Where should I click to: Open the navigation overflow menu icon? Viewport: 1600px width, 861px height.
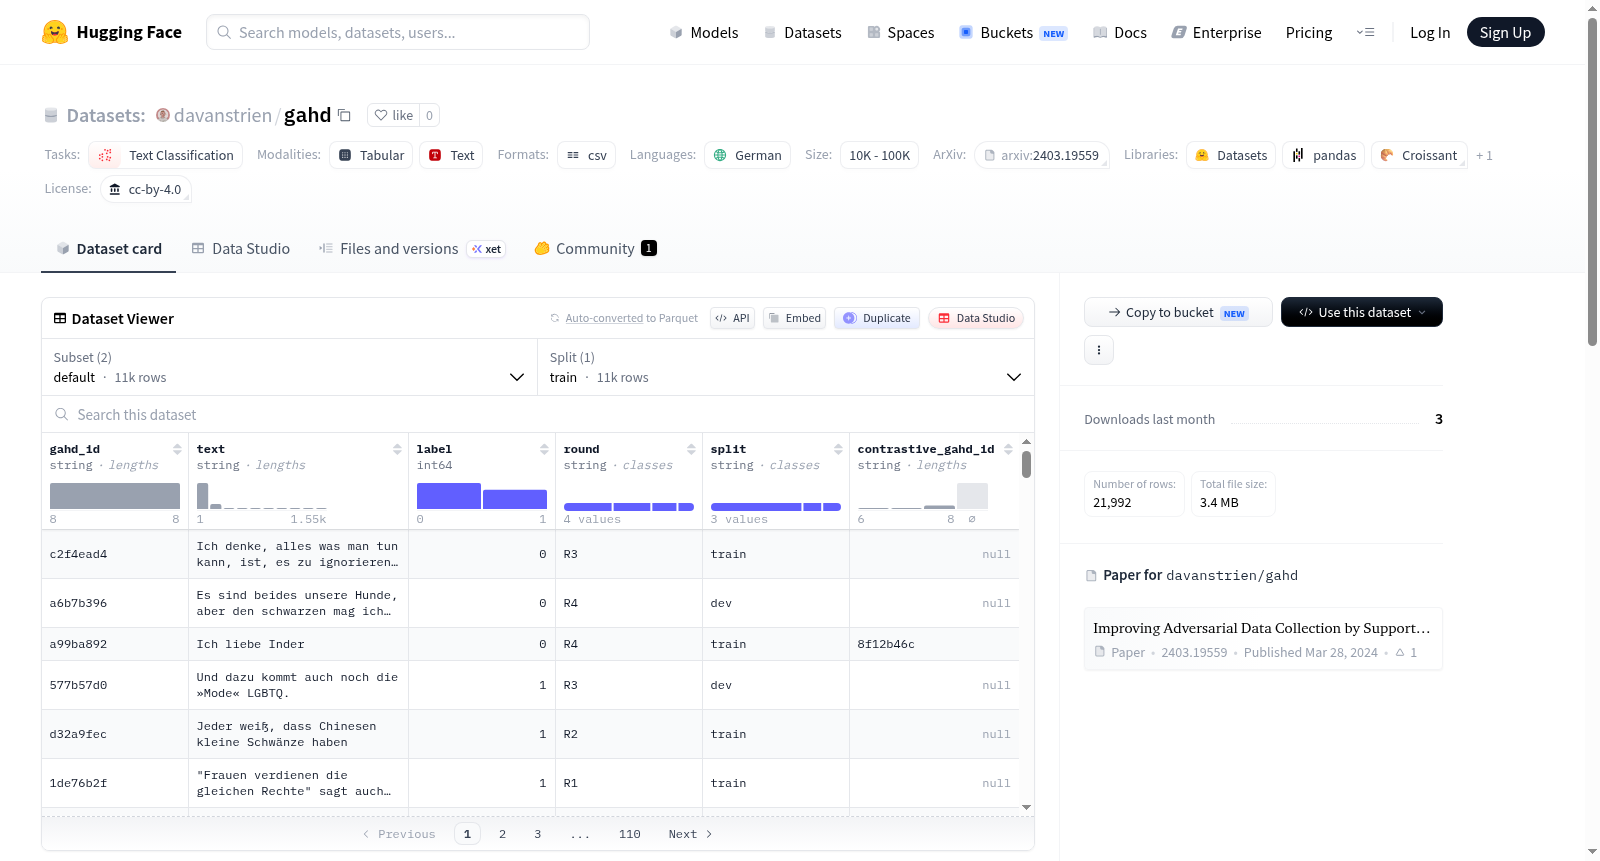(x=1365, y=32)
